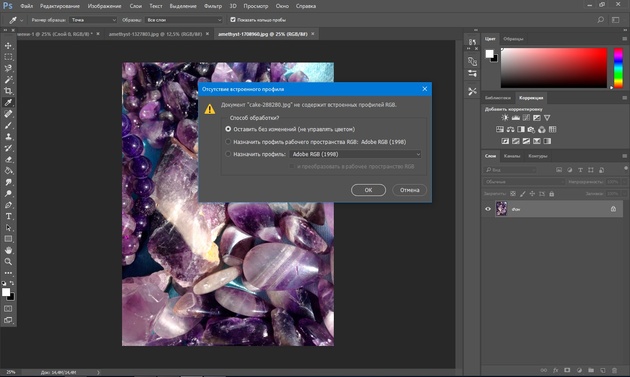Select the Hand tool
The height and width of the screenshot is (377, 630).
8,250
